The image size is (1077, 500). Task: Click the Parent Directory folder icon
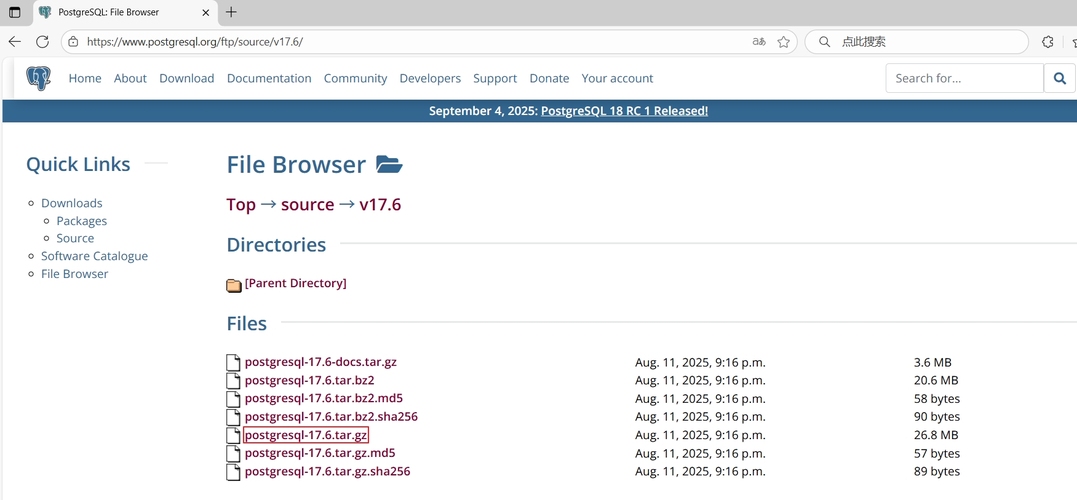tap(234, 285)
